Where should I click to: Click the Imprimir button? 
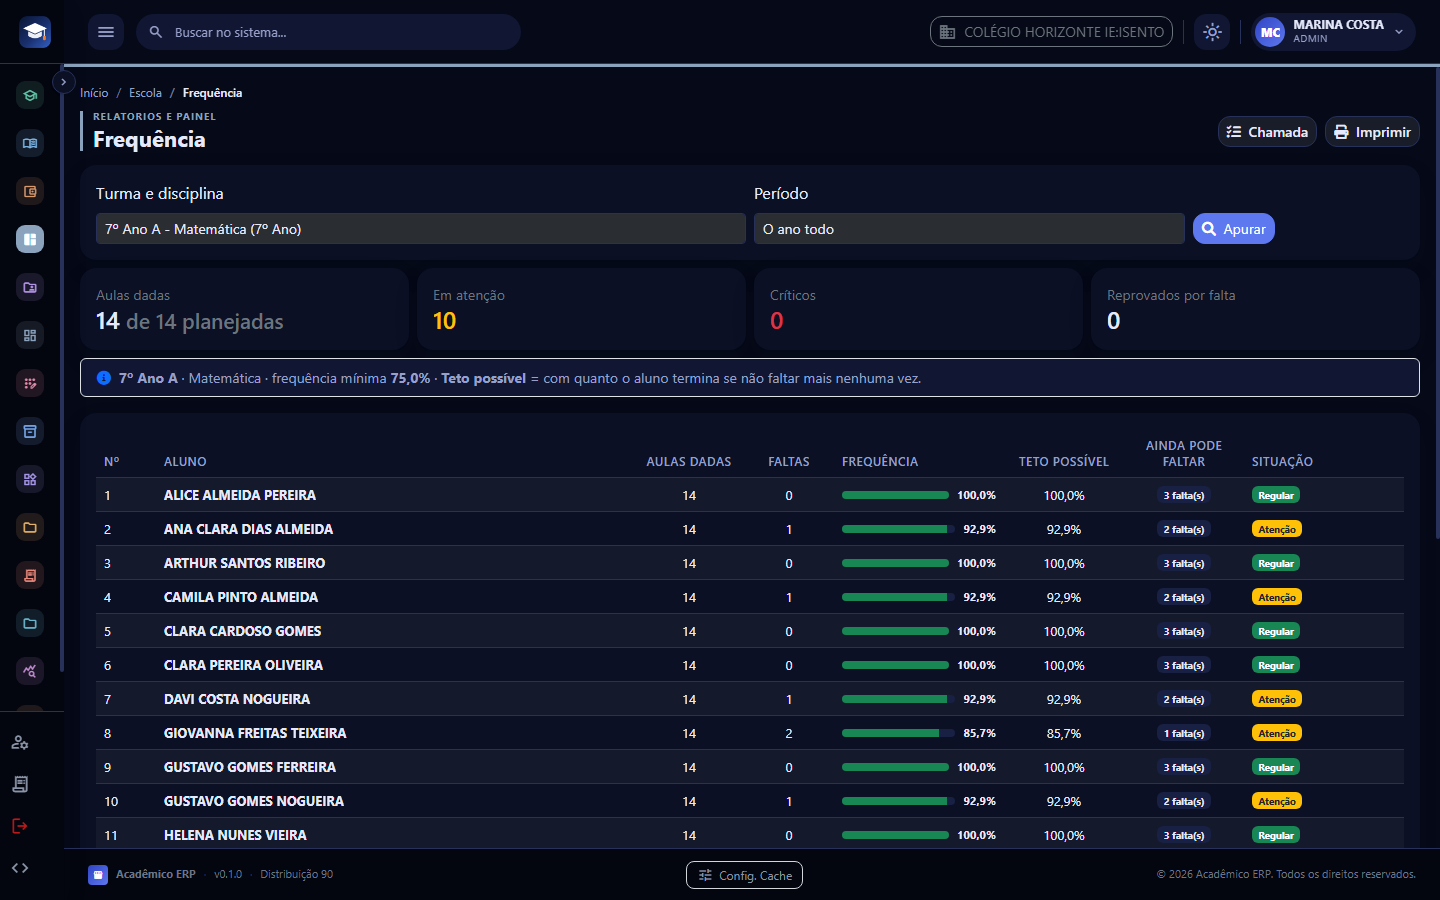click(1372, 132)
